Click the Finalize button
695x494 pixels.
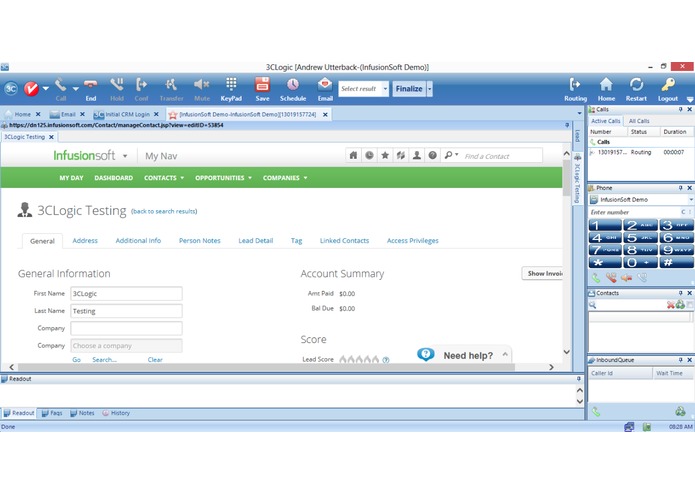(x=409, y=89)
